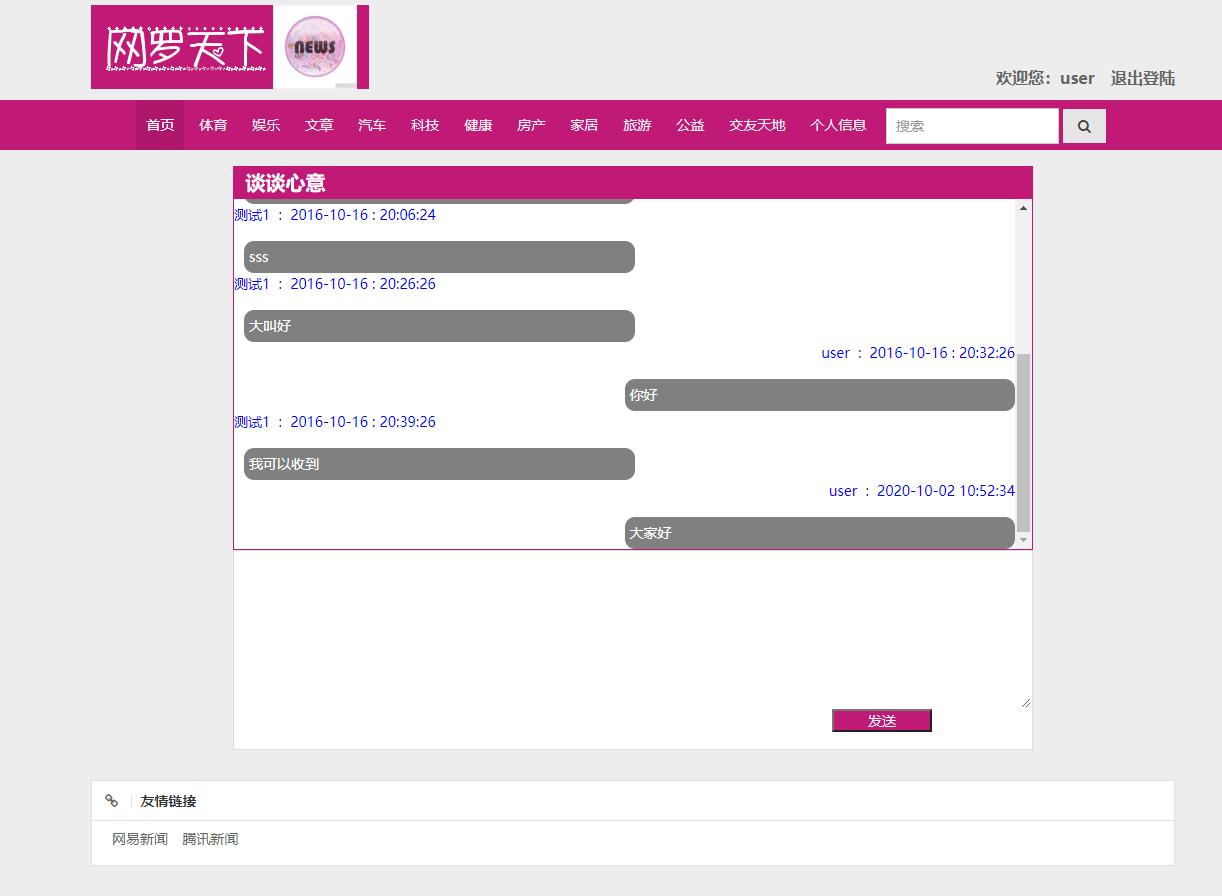Go to the 交友天地 page
The width and height of the screenshot is (1222, 896).
point(757,125)
